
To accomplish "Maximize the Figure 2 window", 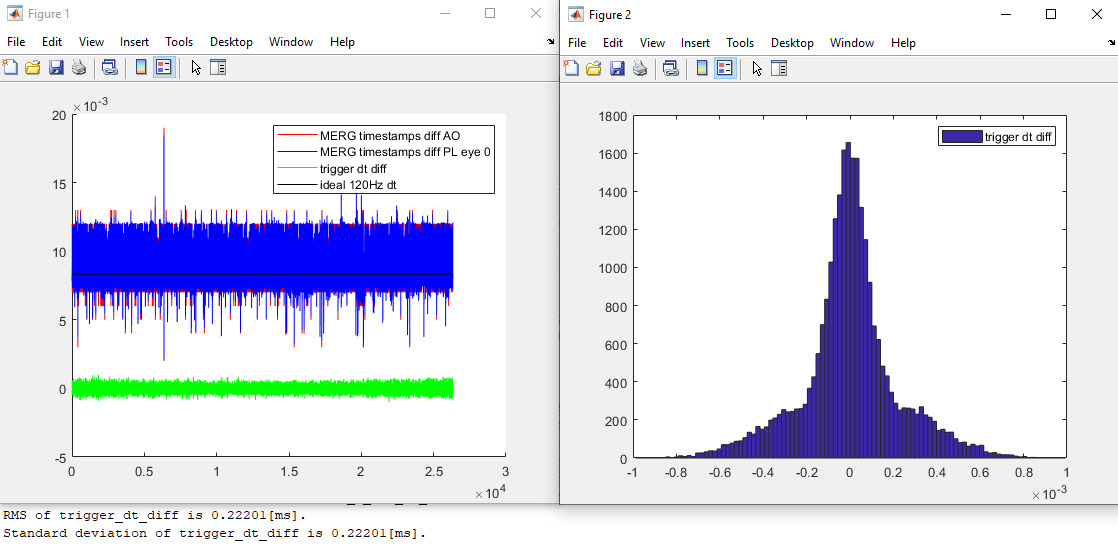I will (1050, 14).
